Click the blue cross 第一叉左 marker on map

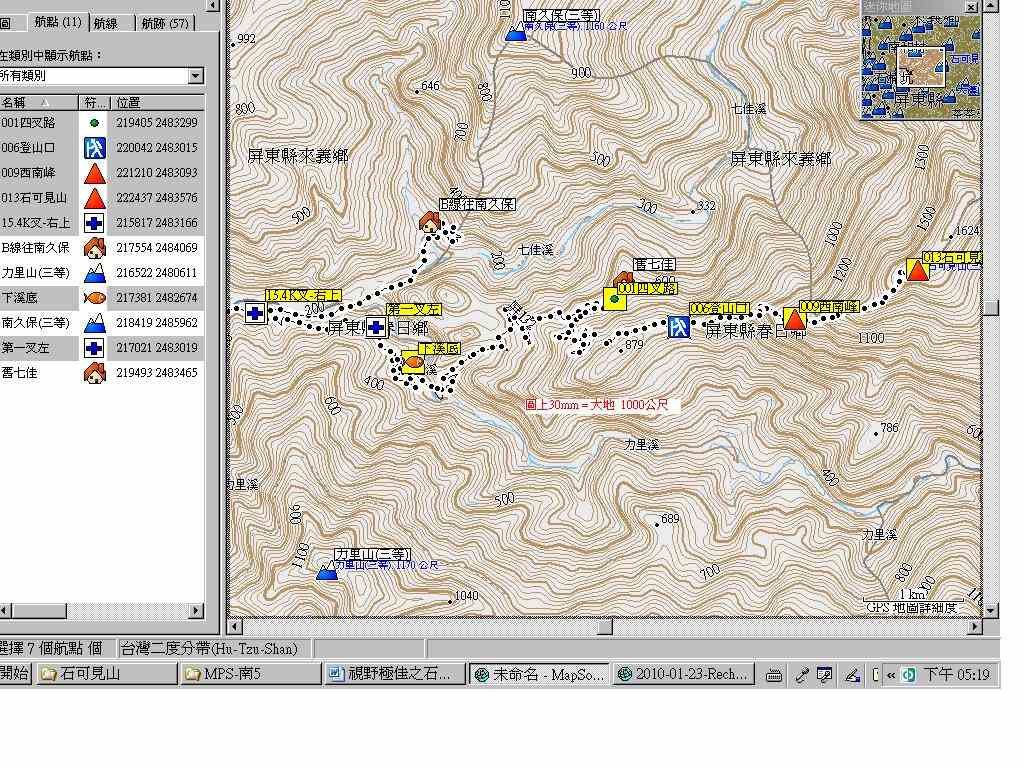(x=376, y=327)
